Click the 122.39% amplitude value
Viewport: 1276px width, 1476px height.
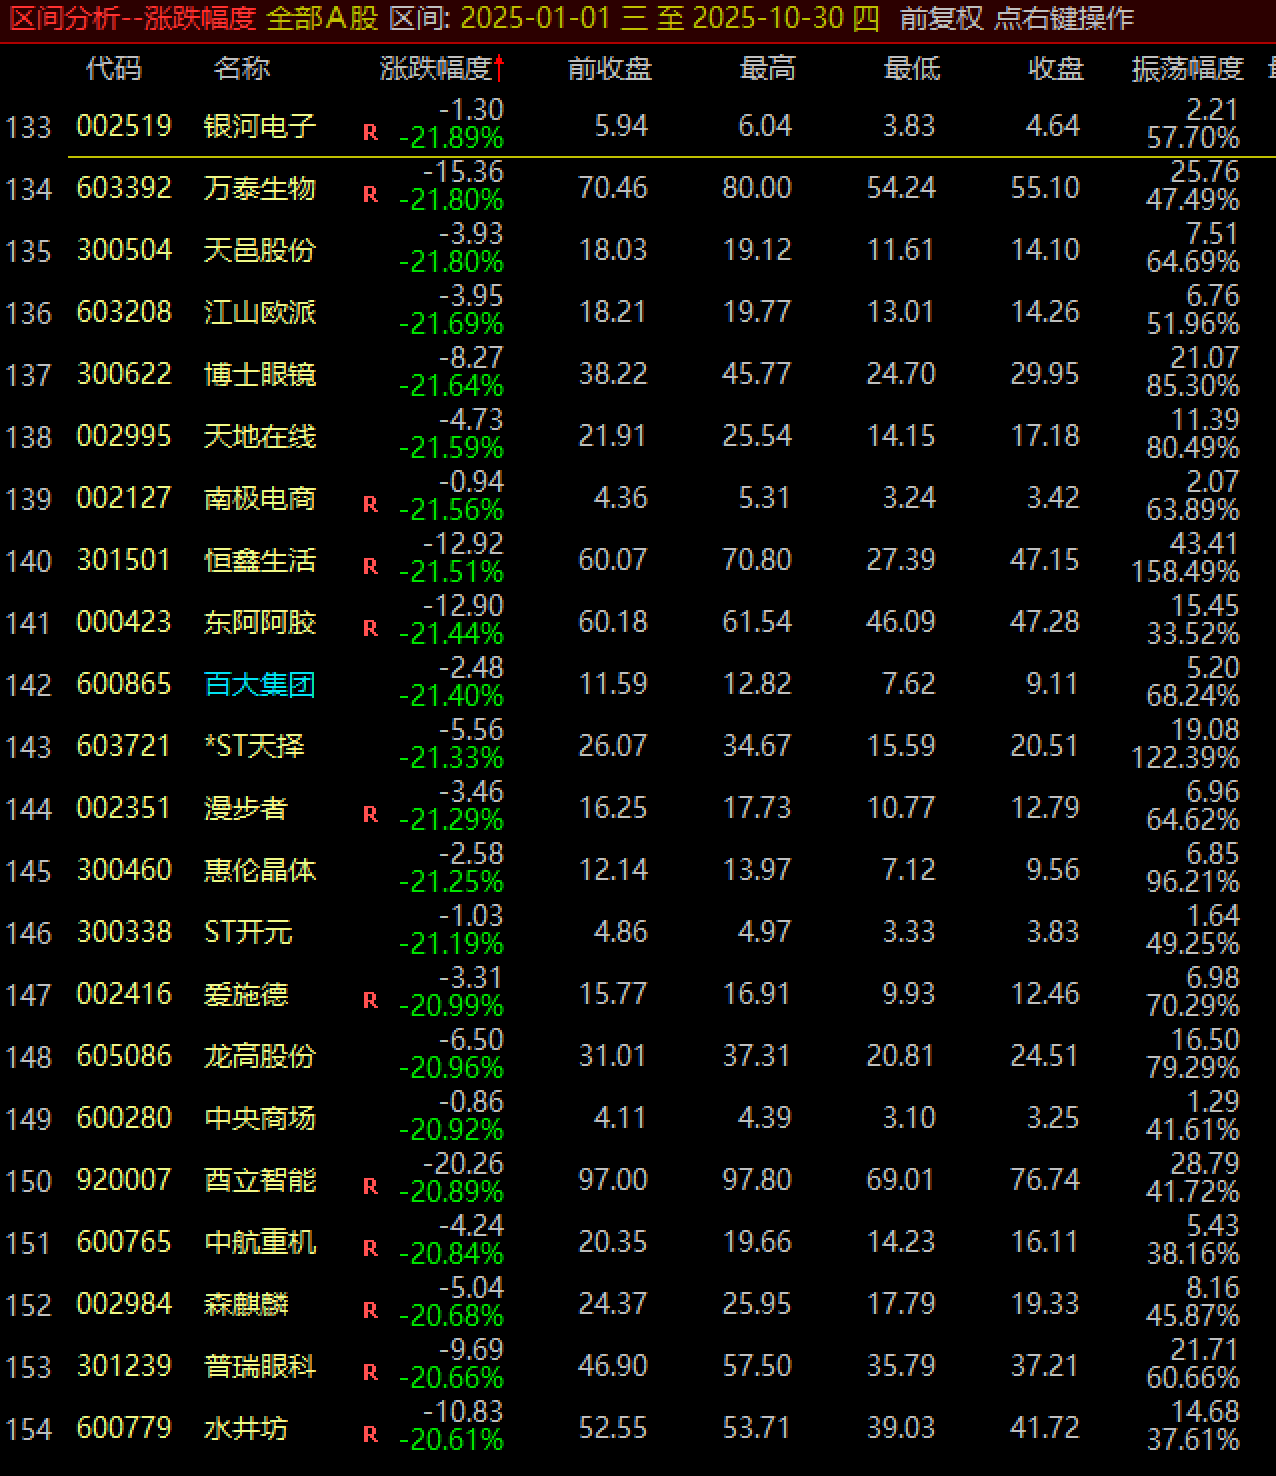tap(1185, 758)
